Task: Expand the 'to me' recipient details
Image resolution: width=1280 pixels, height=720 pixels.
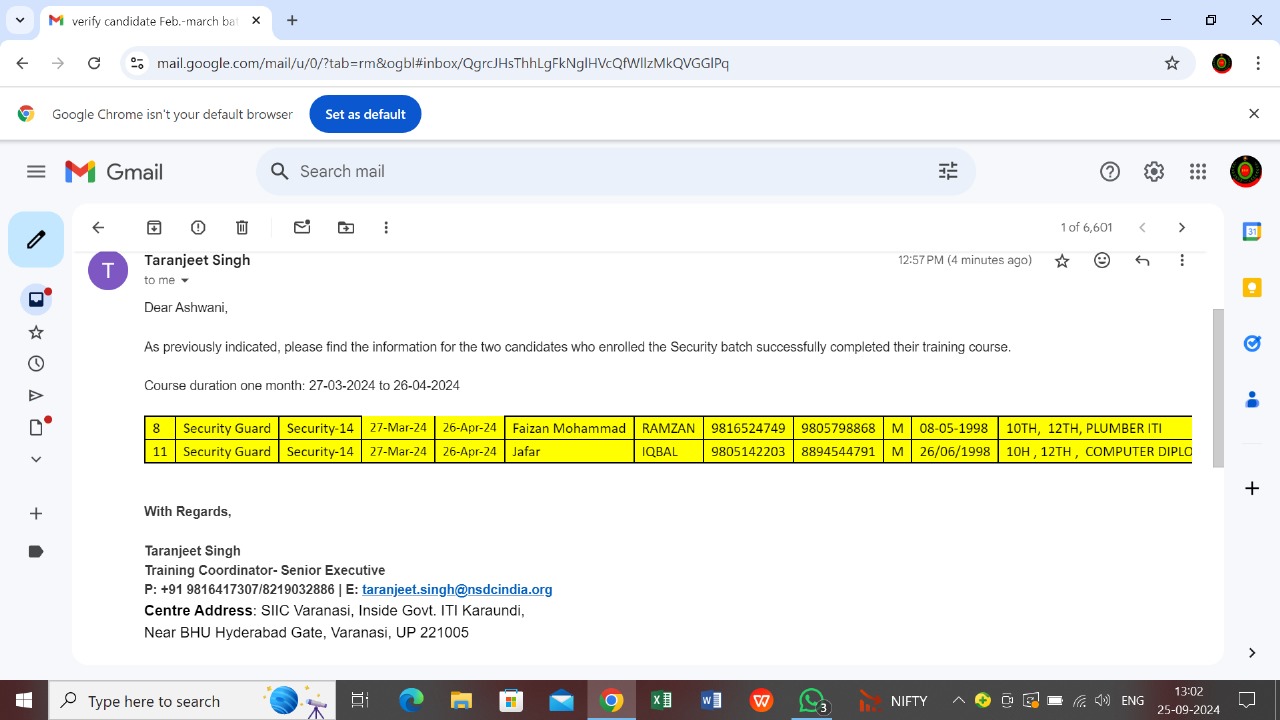Action: (x=184, y=281)
